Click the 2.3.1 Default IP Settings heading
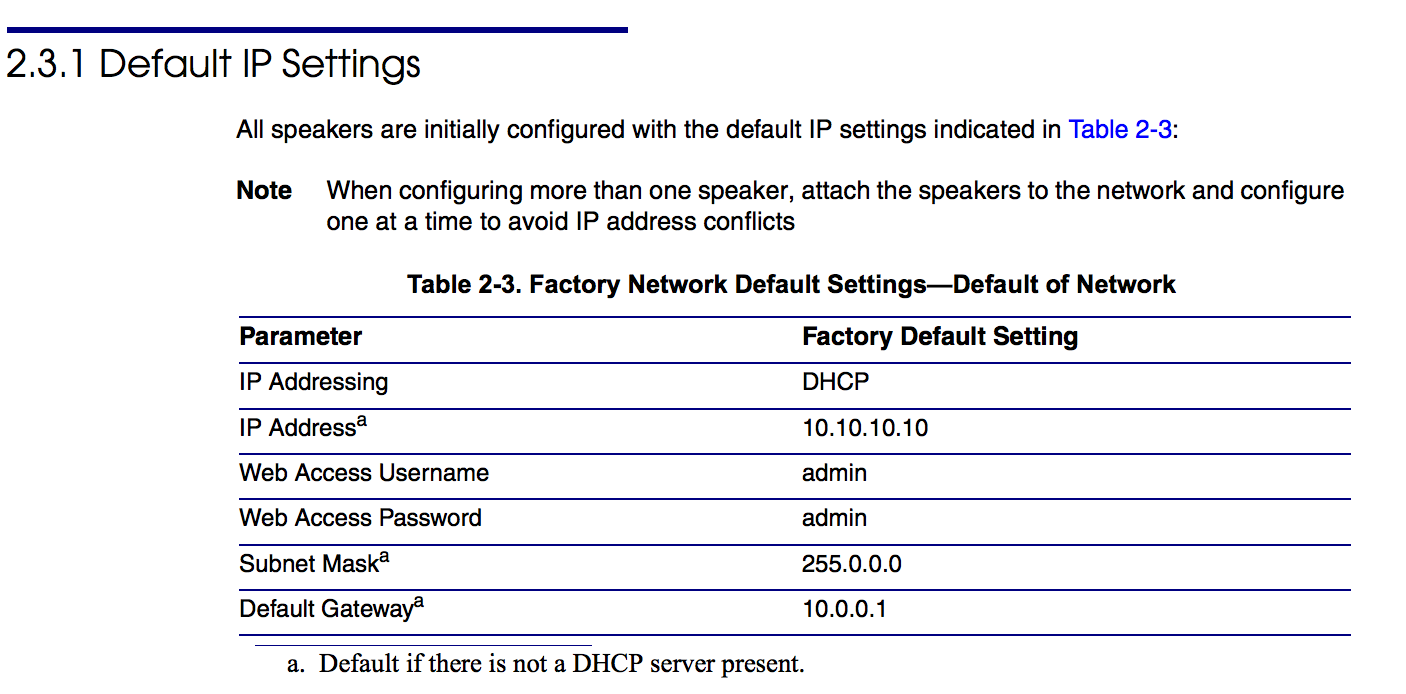1406x694 pixels. 213,65
